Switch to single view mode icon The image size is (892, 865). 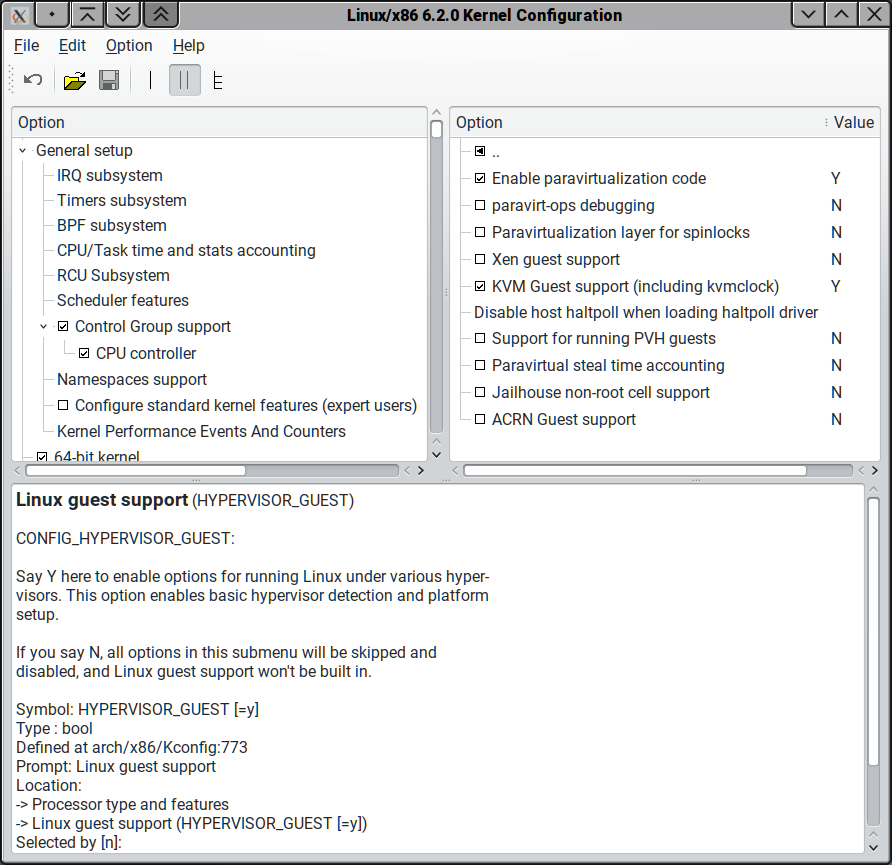click(151, 81)
